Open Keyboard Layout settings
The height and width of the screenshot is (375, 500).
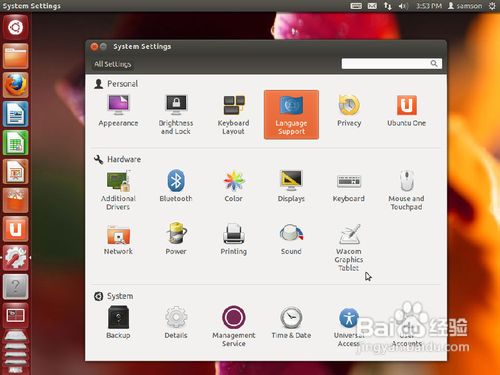[233, 115]
